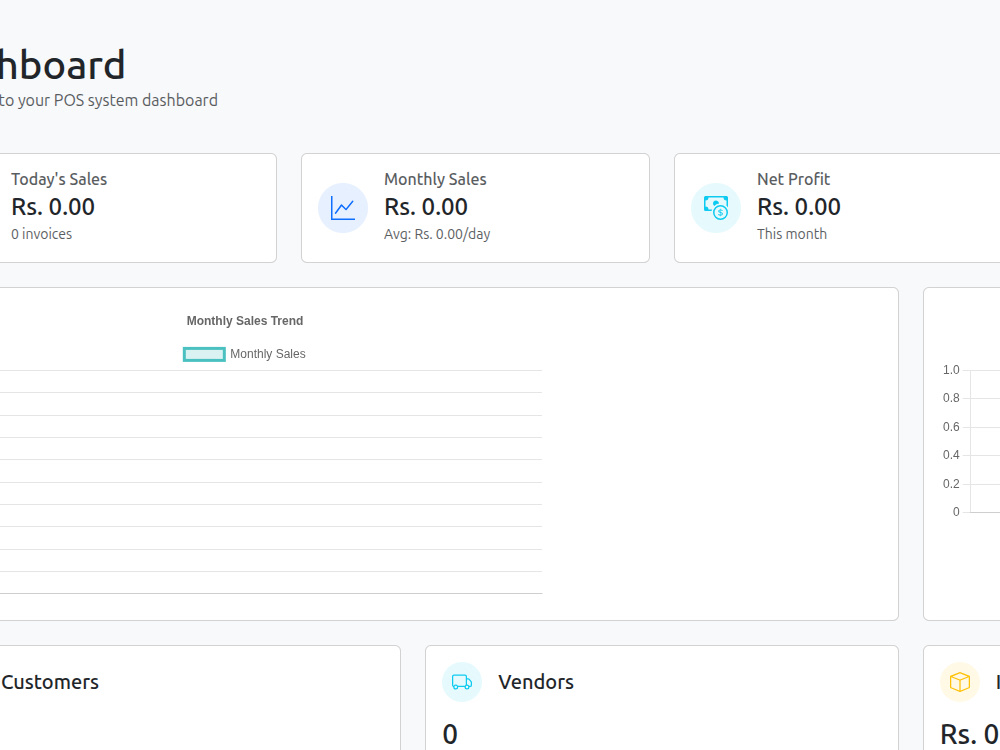Click the 0.4 axis label

[x=951, y=455]
